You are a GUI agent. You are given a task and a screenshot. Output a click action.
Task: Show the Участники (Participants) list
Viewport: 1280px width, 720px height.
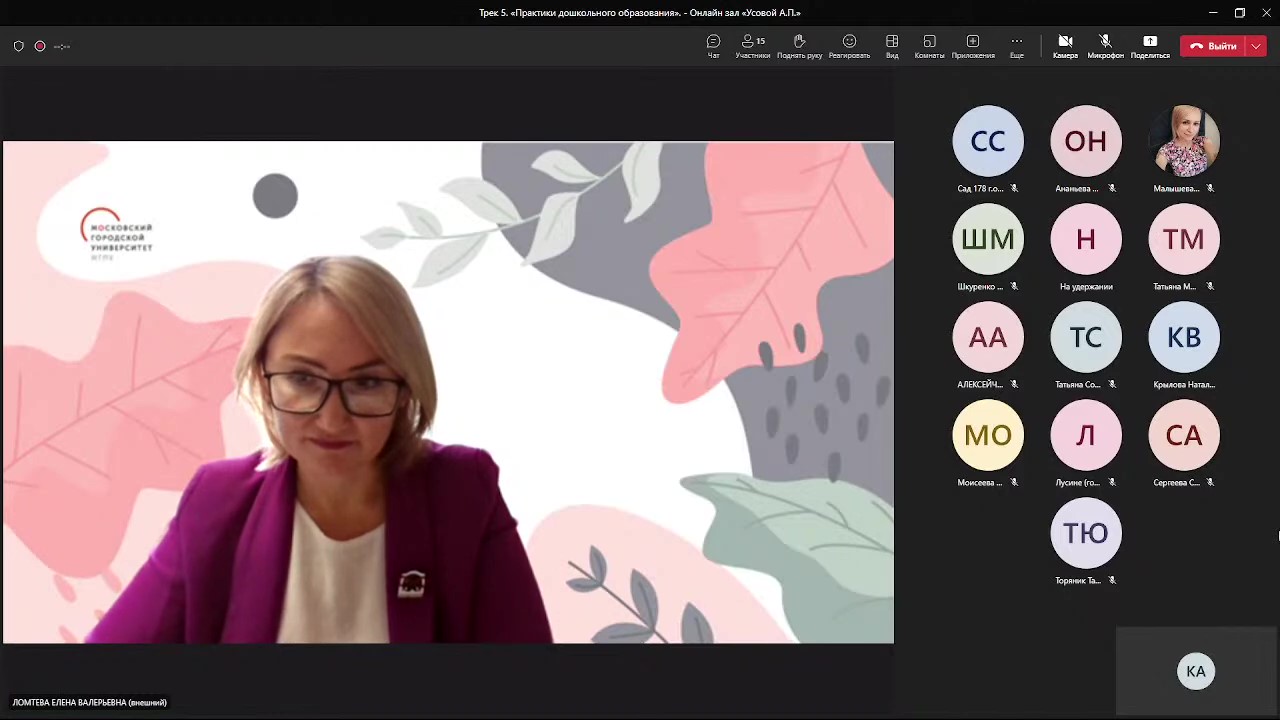(x=752, y=45)
